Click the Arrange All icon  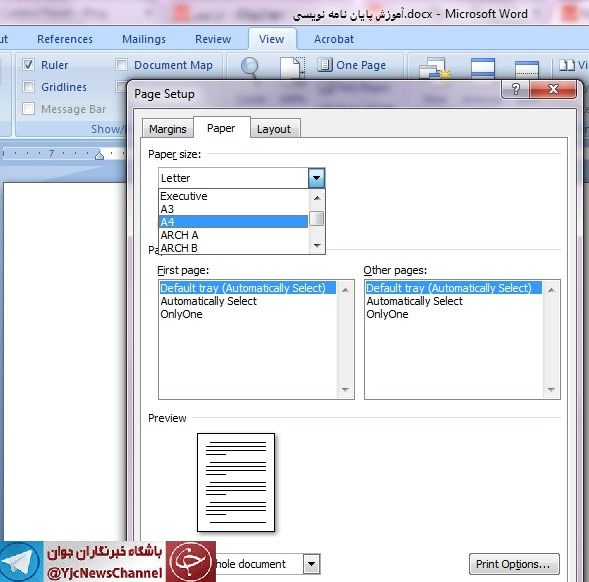pyautogui.click(x=483, y=68)
